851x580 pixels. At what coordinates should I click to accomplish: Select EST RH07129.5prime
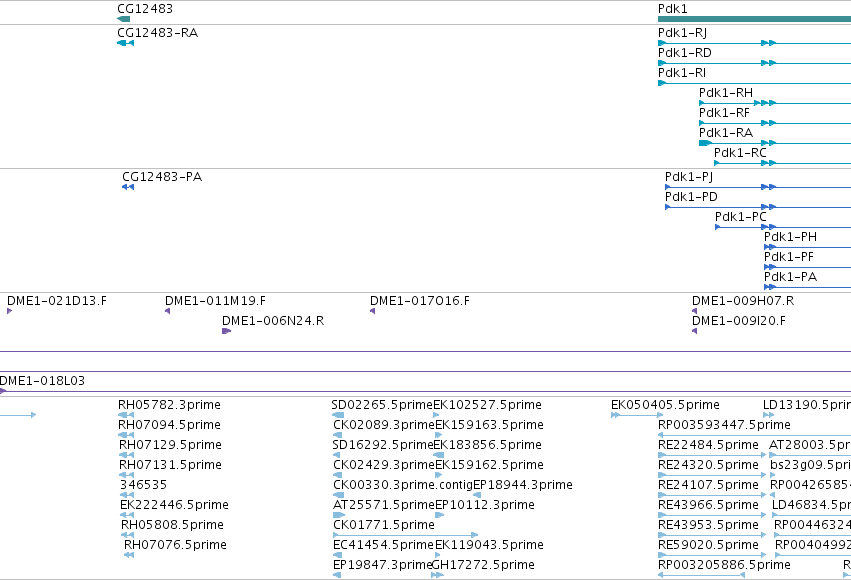pyautogui.click(x=126, y=455)
